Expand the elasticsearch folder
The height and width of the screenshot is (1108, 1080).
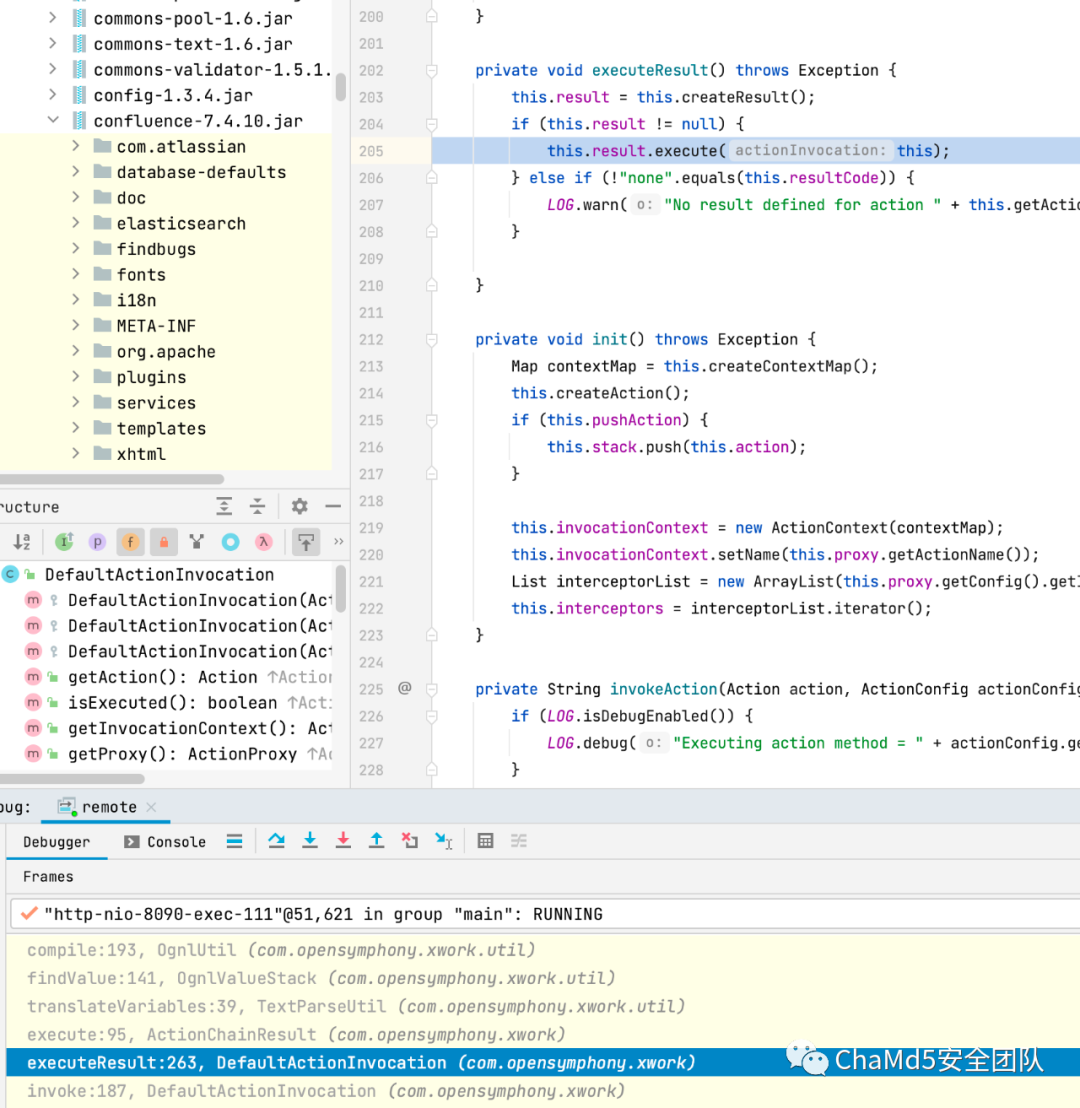pyautogui.click(x=76, y=223)
